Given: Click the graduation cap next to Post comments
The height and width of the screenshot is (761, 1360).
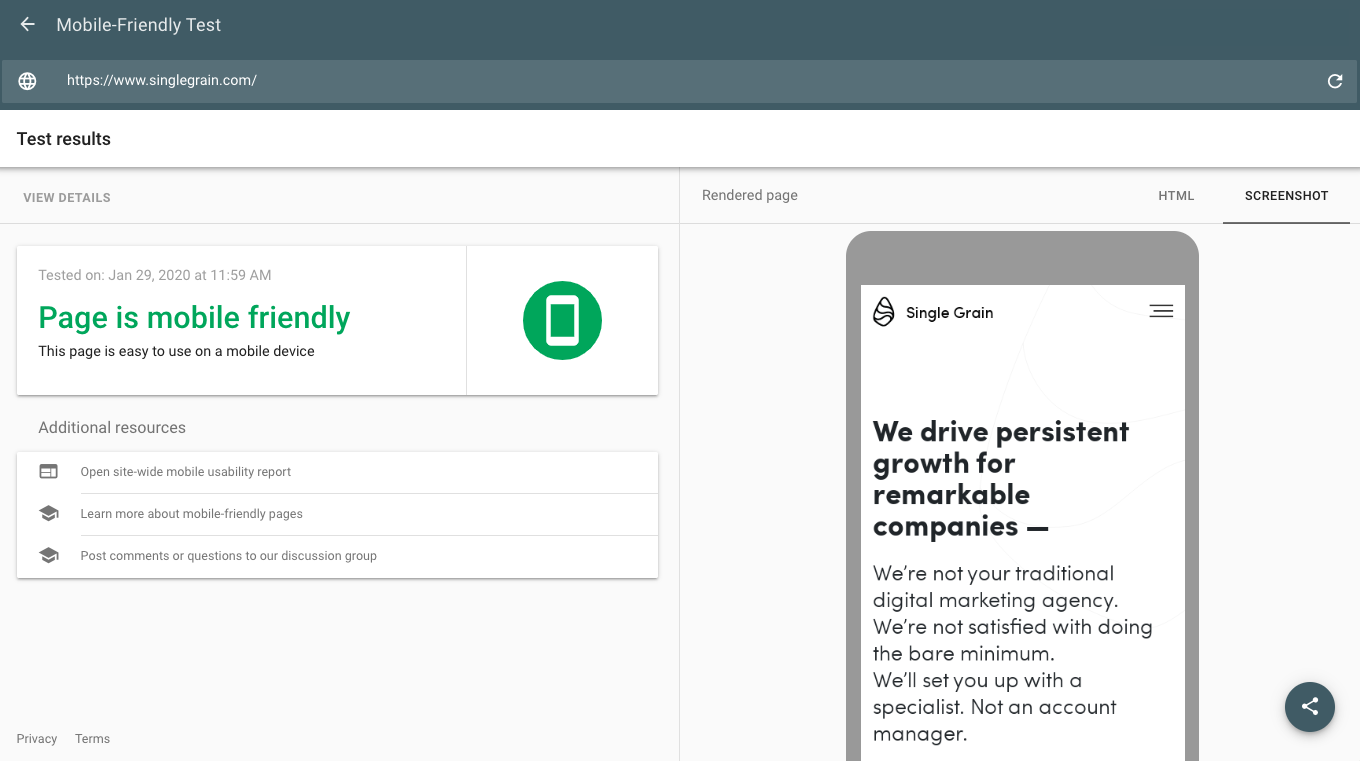Looking at the screenshot, I should tap(49, 555).
